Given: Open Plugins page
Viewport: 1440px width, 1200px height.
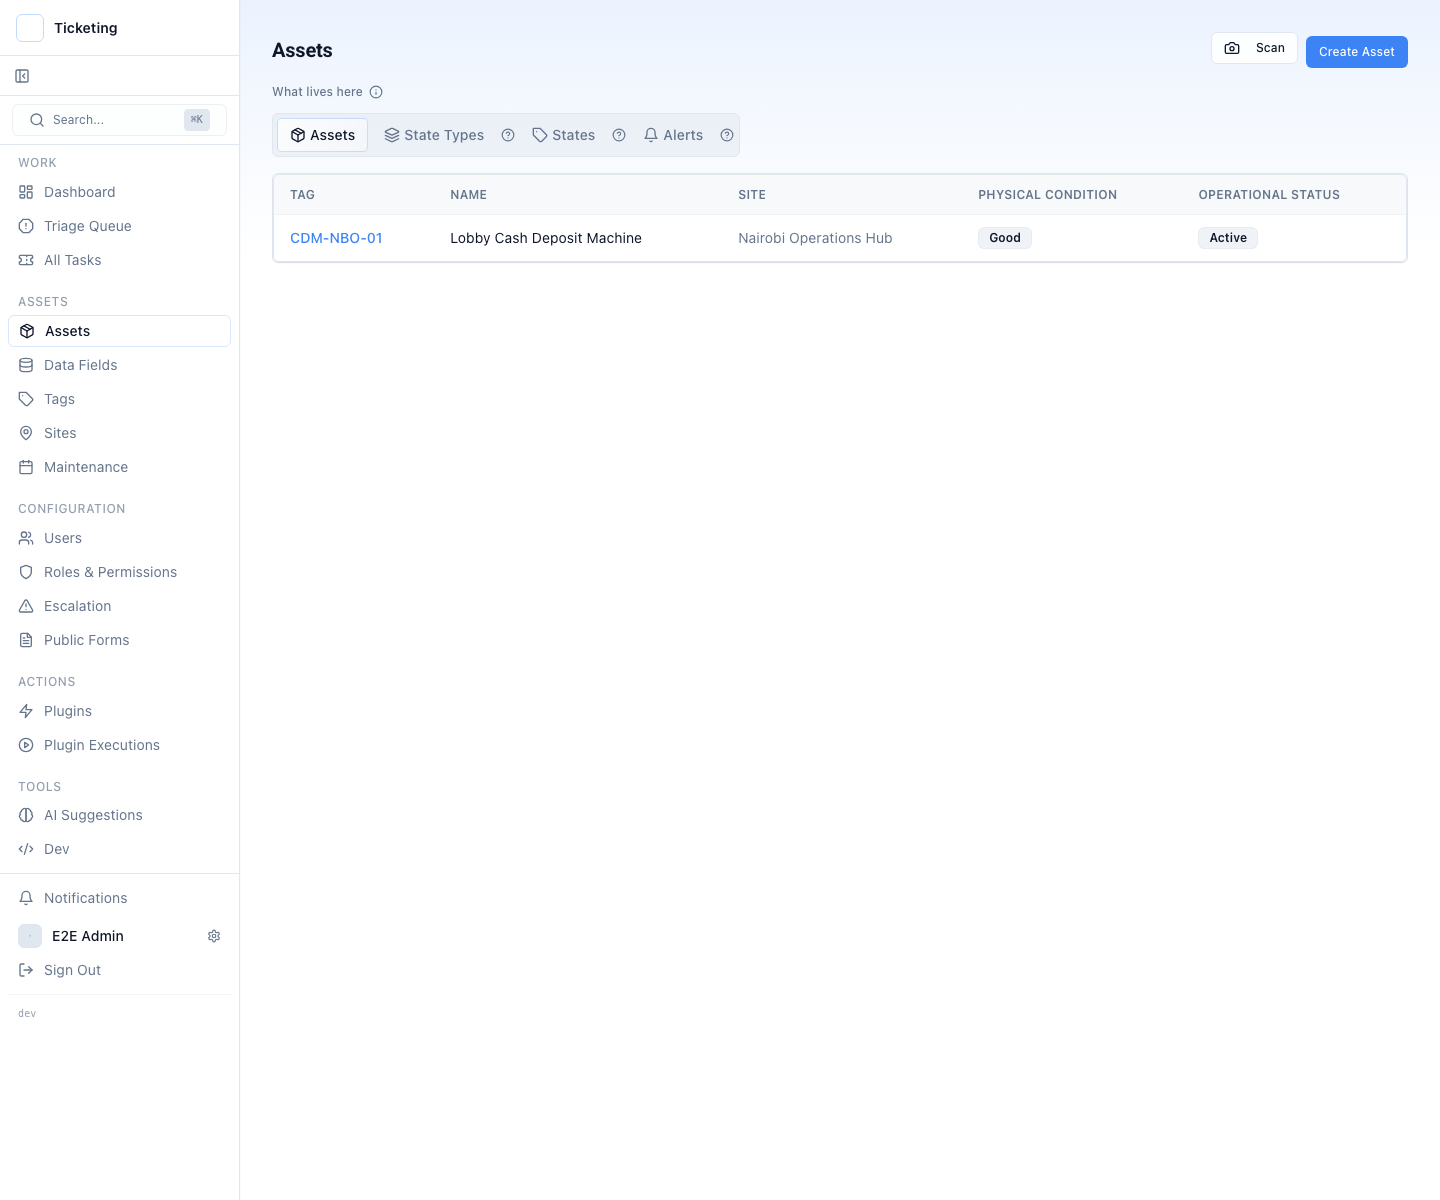Looking at the screenshot, I should point(119,711).
